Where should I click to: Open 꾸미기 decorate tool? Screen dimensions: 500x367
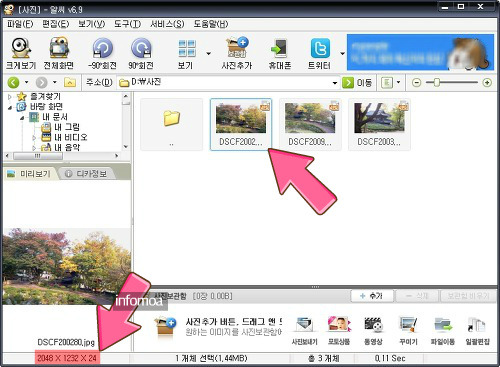coord(408,331)
